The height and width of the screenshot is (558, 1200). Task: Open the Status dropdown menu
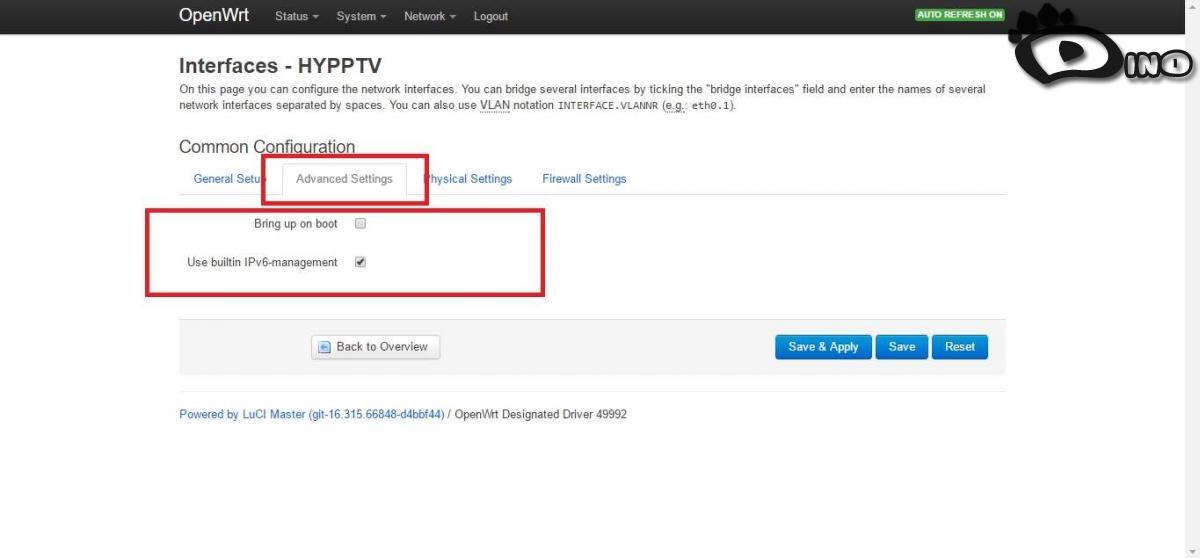(296, 16)
